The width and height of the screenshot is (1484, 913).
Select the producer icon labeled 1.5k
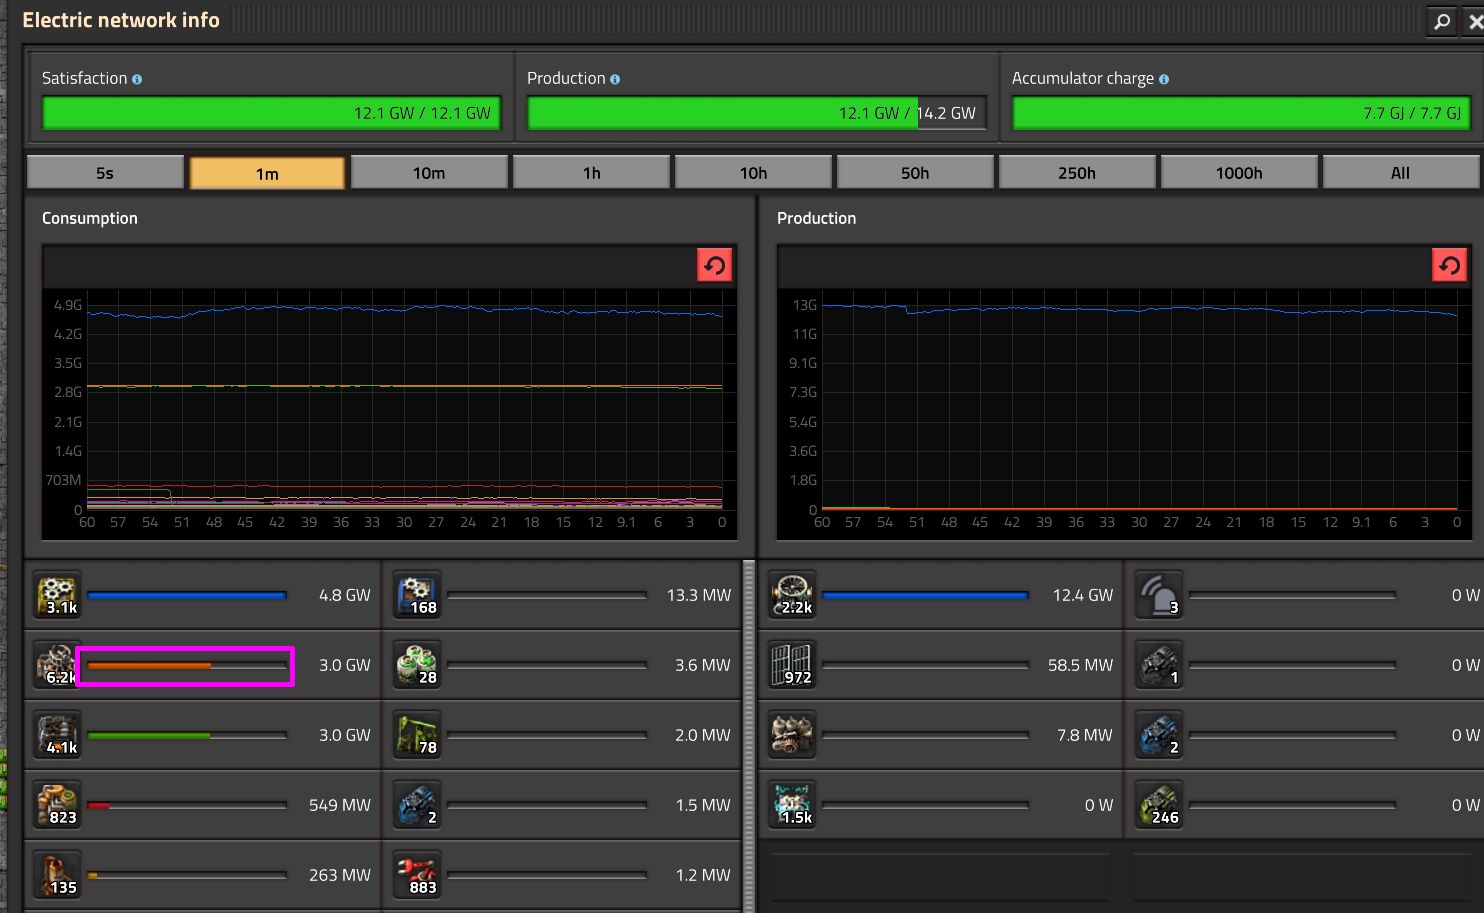click(x=792, y=805)
